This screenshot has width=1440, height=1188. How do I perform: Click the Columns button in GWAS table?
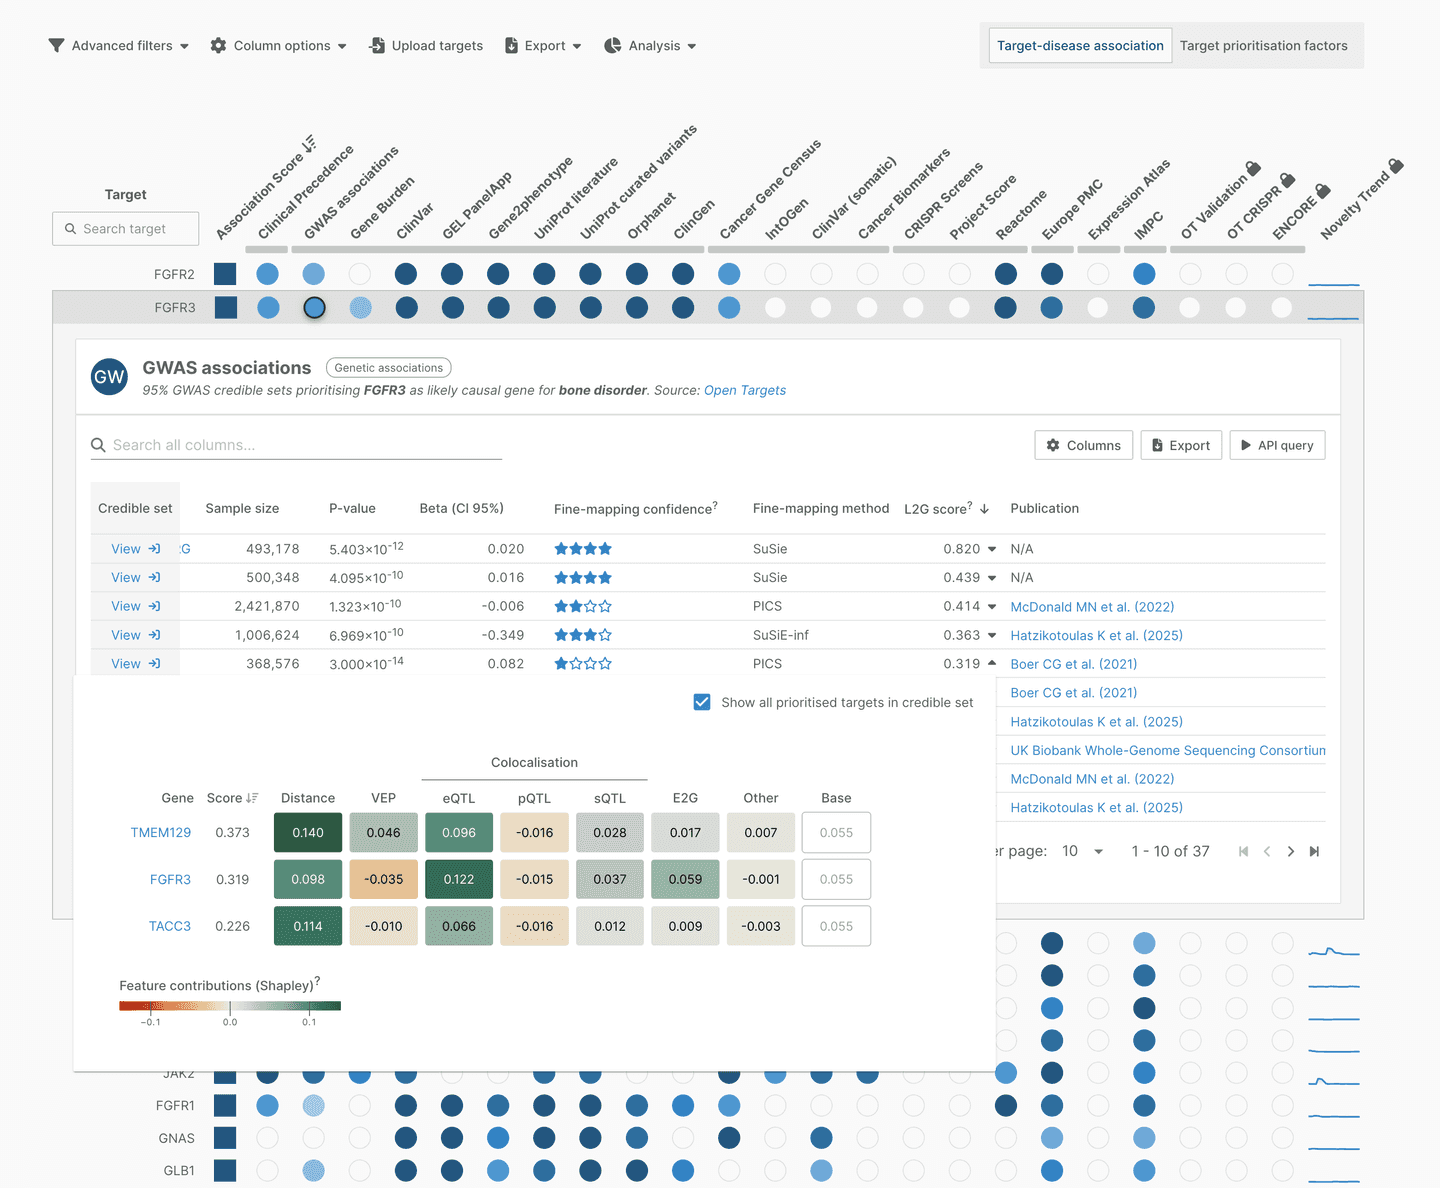click(x=1084, y=445)
